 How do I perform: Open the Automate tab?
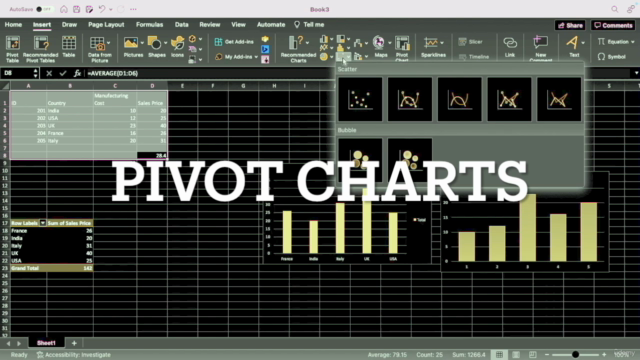pyautogui.click(x=271, y=24)
